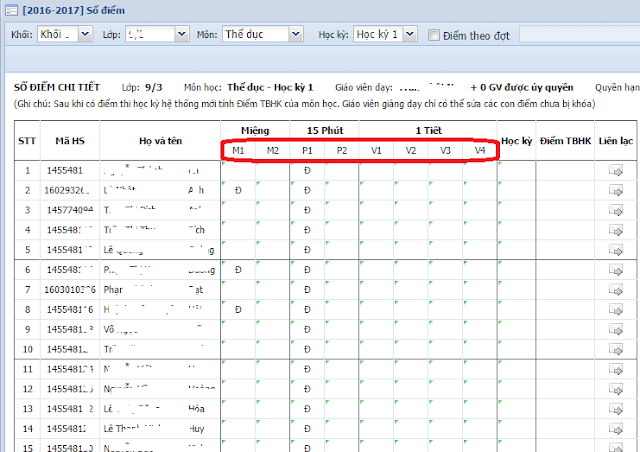This screenshot has width=640, height=452.
Task: Select M1 score Đ in row 2
Action: coord(238,190)
